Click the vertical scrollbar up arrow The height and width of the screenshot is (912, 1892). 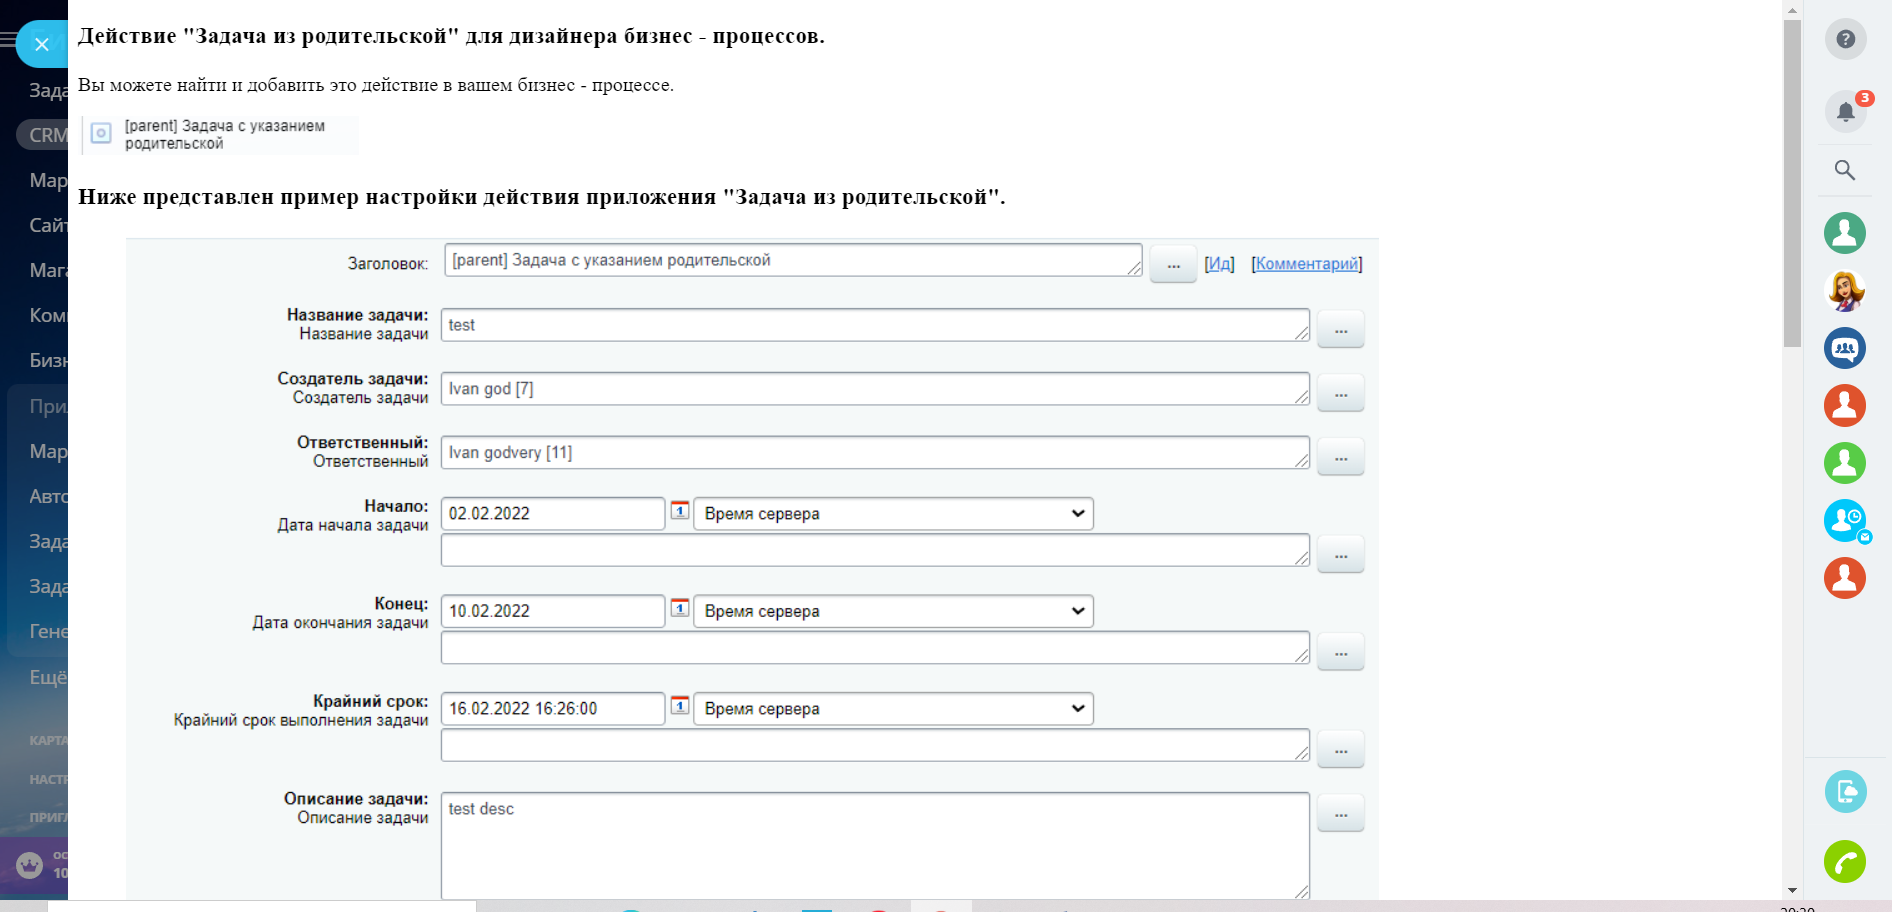point(1792,10)
